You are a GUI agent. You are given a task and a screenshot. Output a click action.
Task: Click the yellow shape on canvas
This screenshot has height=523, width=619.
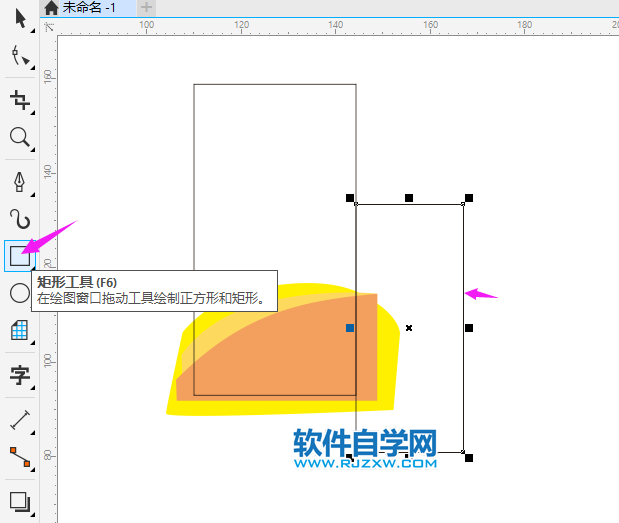coord(387,355)
